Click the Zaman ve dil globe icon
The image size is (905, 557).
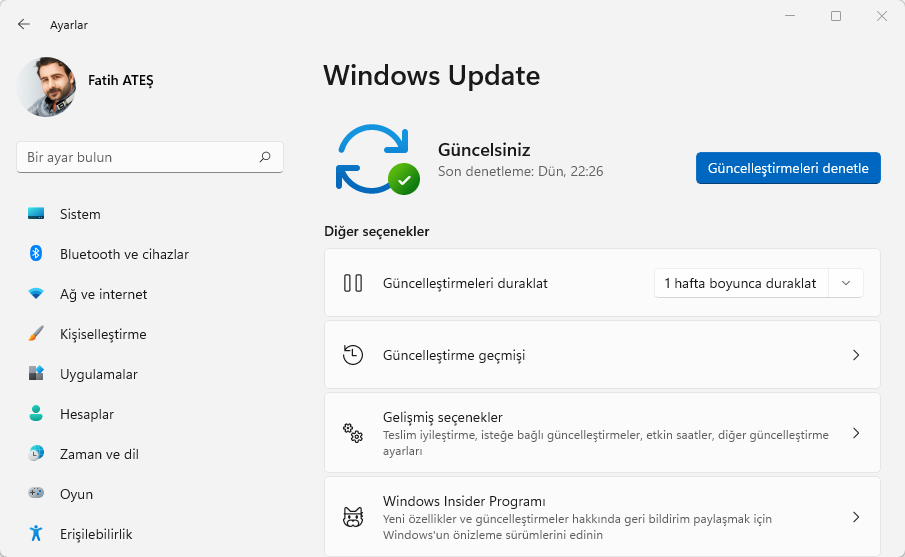(36, 454)
